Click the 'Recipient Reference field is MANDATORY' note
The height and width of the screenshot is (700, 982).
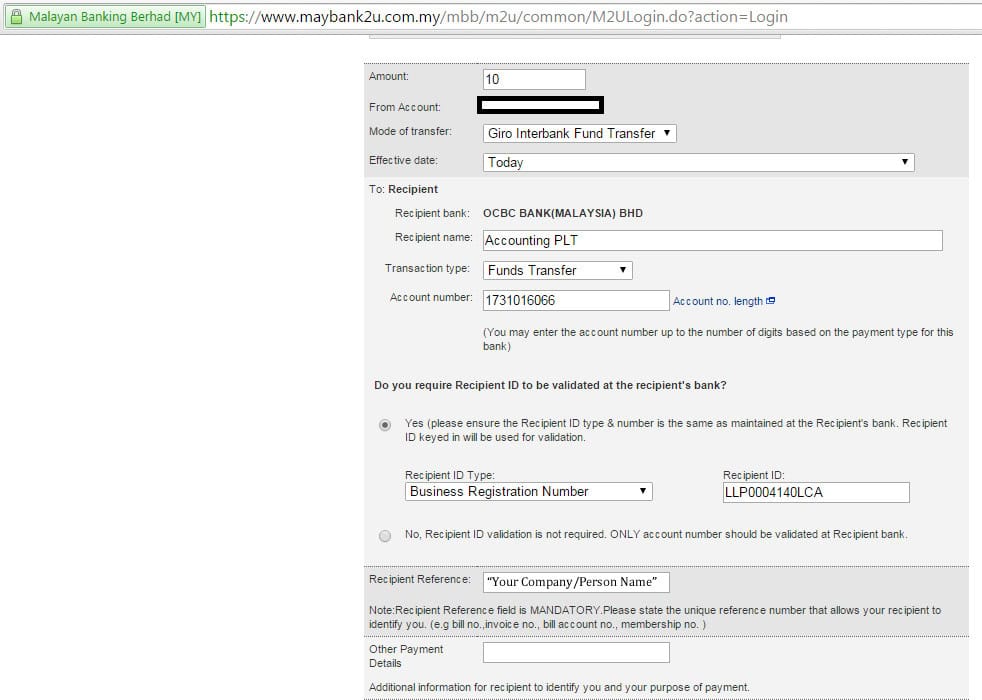point(655,617)
